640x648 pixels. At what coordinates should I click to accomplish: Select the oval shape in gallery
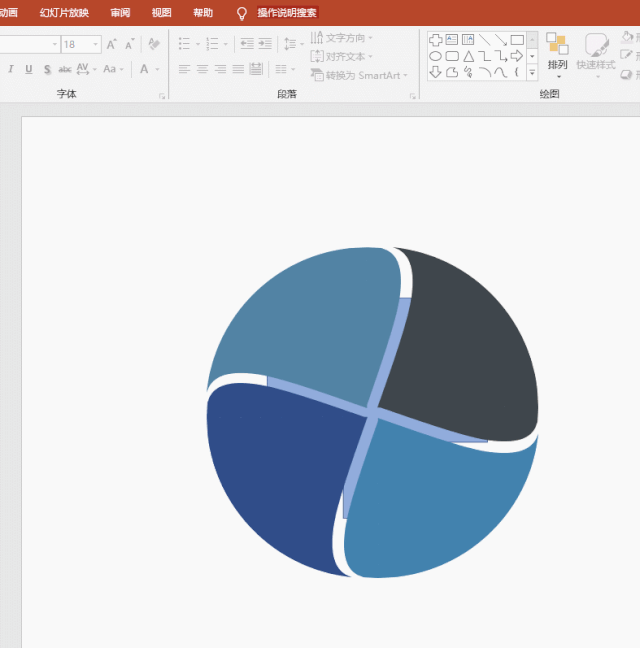[436, 56]
